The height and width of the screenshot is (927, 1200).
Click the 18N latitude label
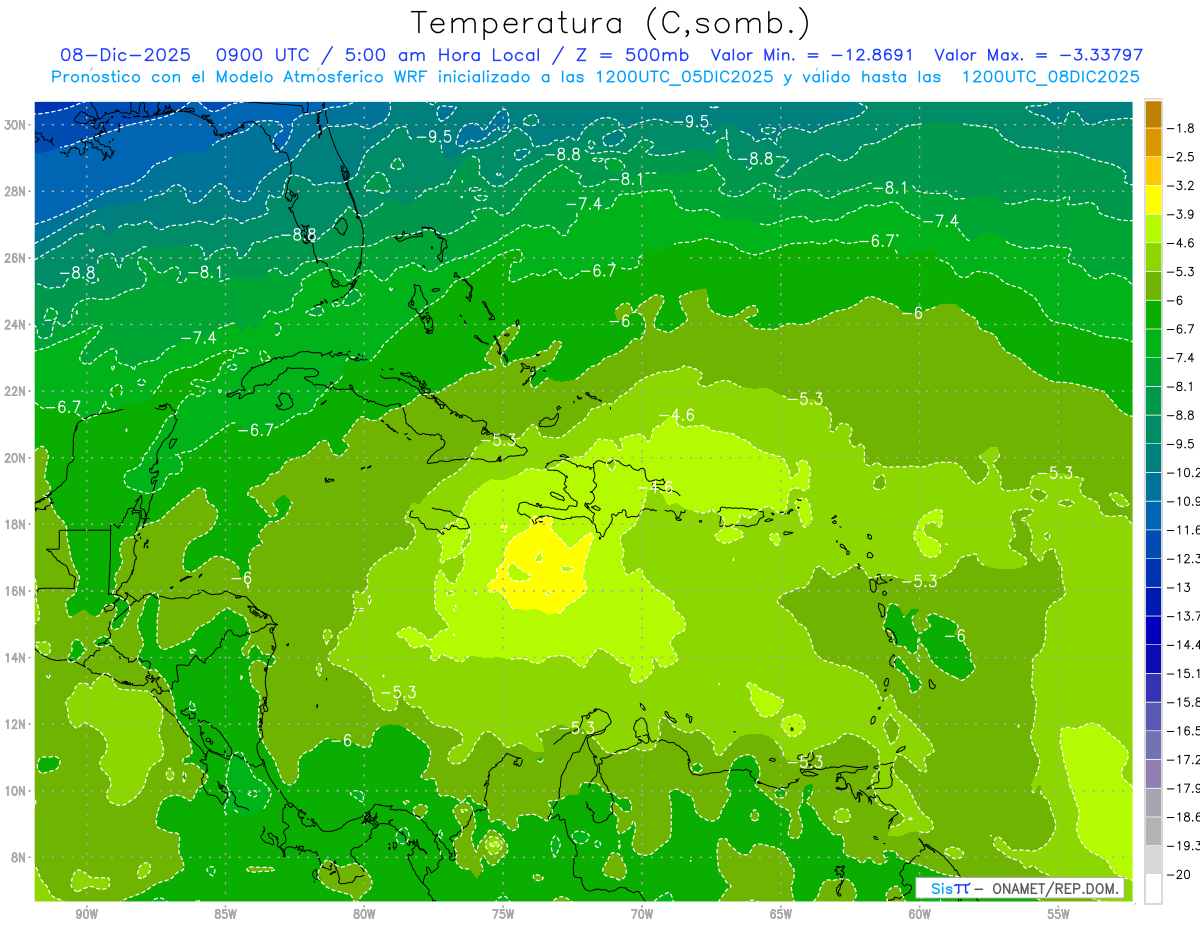(x=16, y=524)
